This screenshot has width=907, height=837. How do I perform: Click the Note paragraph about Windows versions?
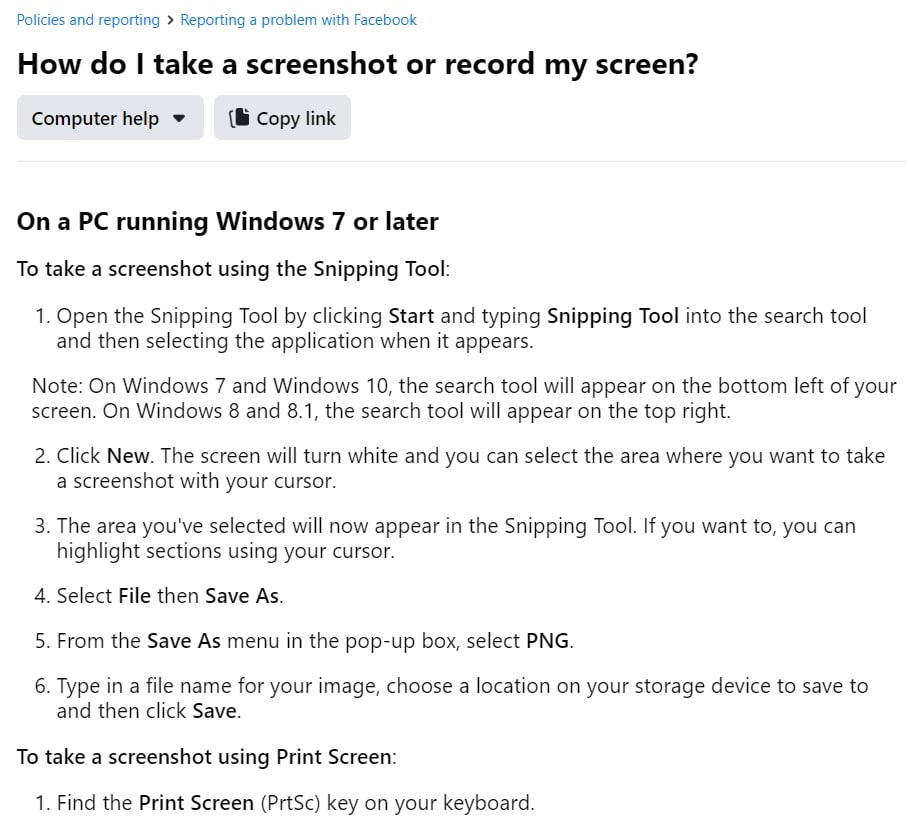(464, 399)
